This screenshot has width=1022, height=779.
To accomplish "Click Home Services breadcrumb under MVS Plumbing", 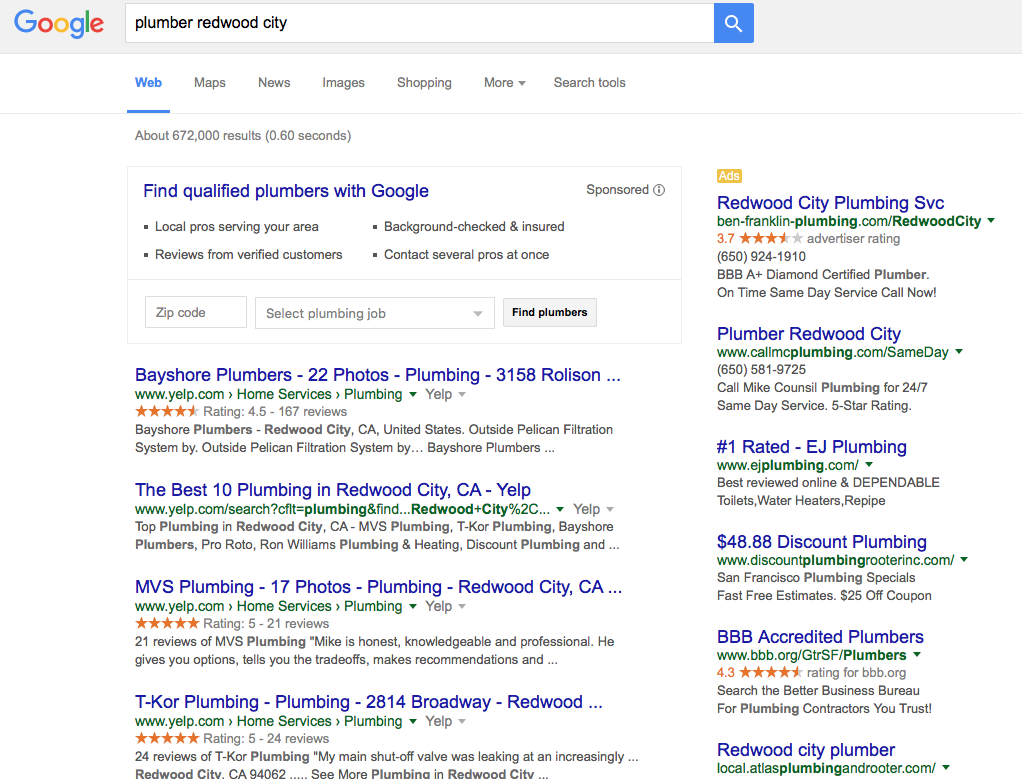I will click(x=284, y=606).
